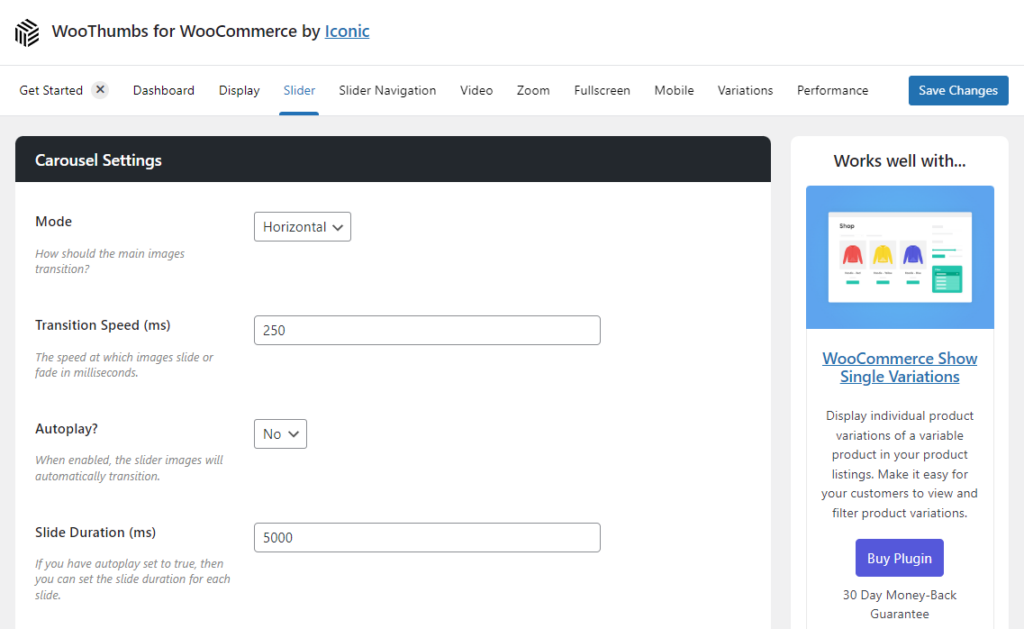Focus the Slide Duration input field
The width and height of the screenshot is (1024, 629).
(427, 537)
